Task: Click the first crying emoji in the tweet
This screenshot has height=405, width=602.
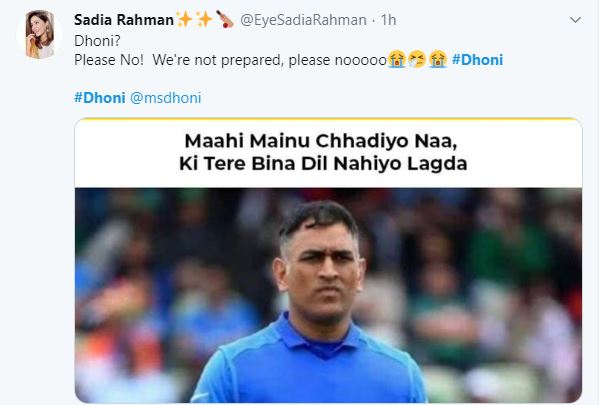Action: tap(397, 60)
